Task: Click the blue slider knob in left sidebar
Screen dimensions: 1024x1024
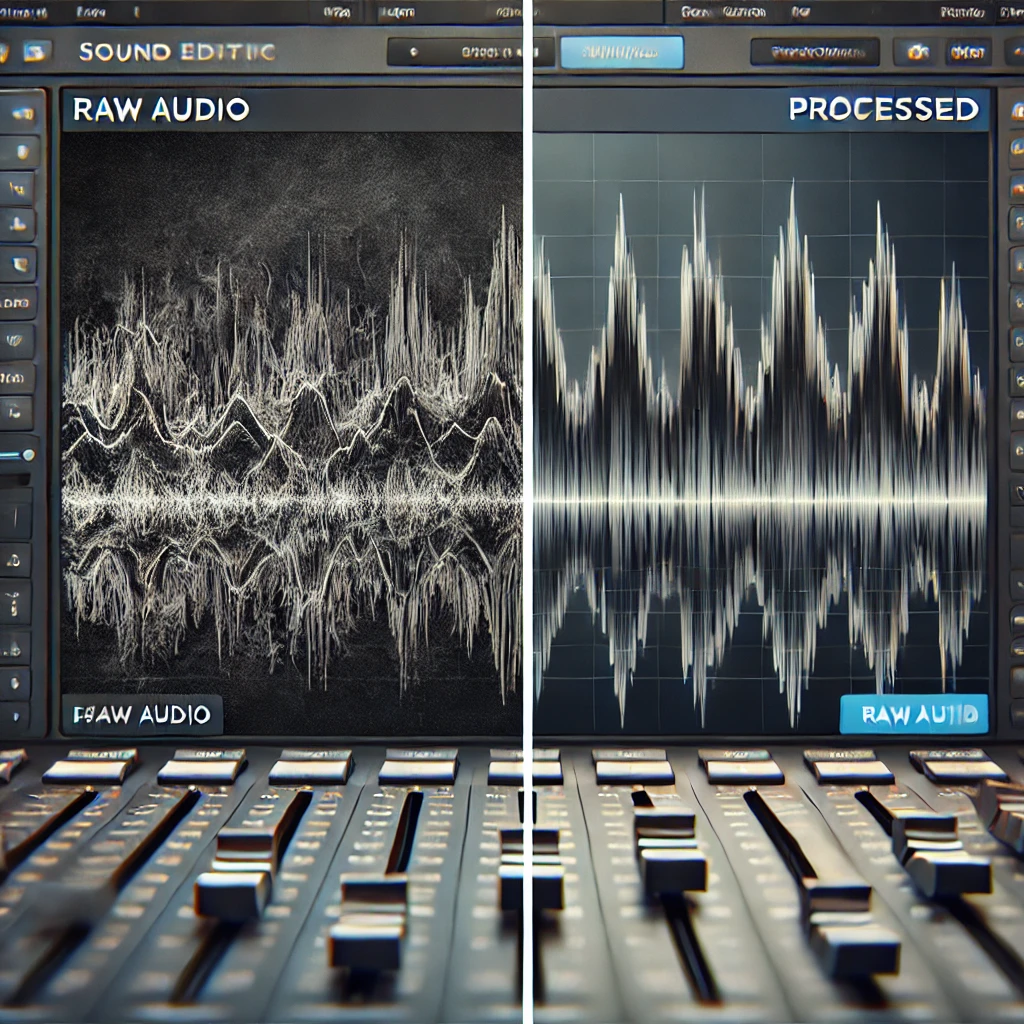Action: [x=27, y=455]
